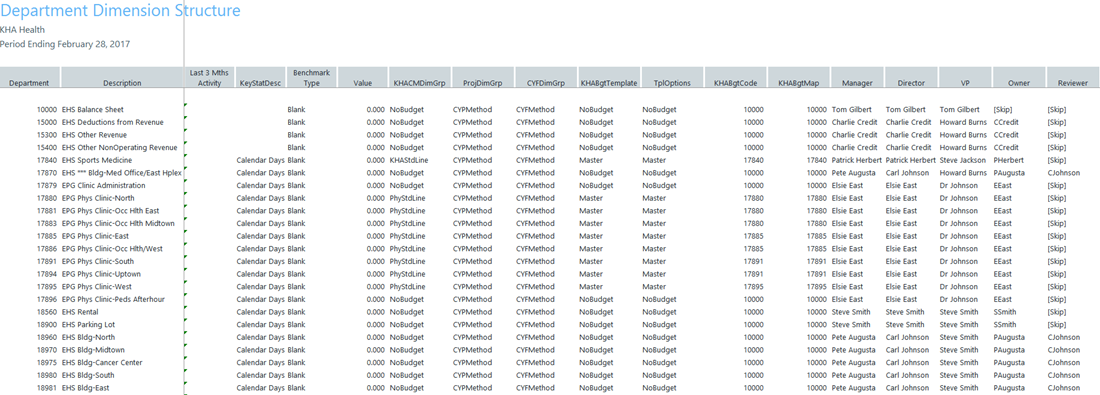Select the KHAStdLine cell for Sports Medicine
This screenshot has width=1100, height=395.
click(x=408, y=160)
